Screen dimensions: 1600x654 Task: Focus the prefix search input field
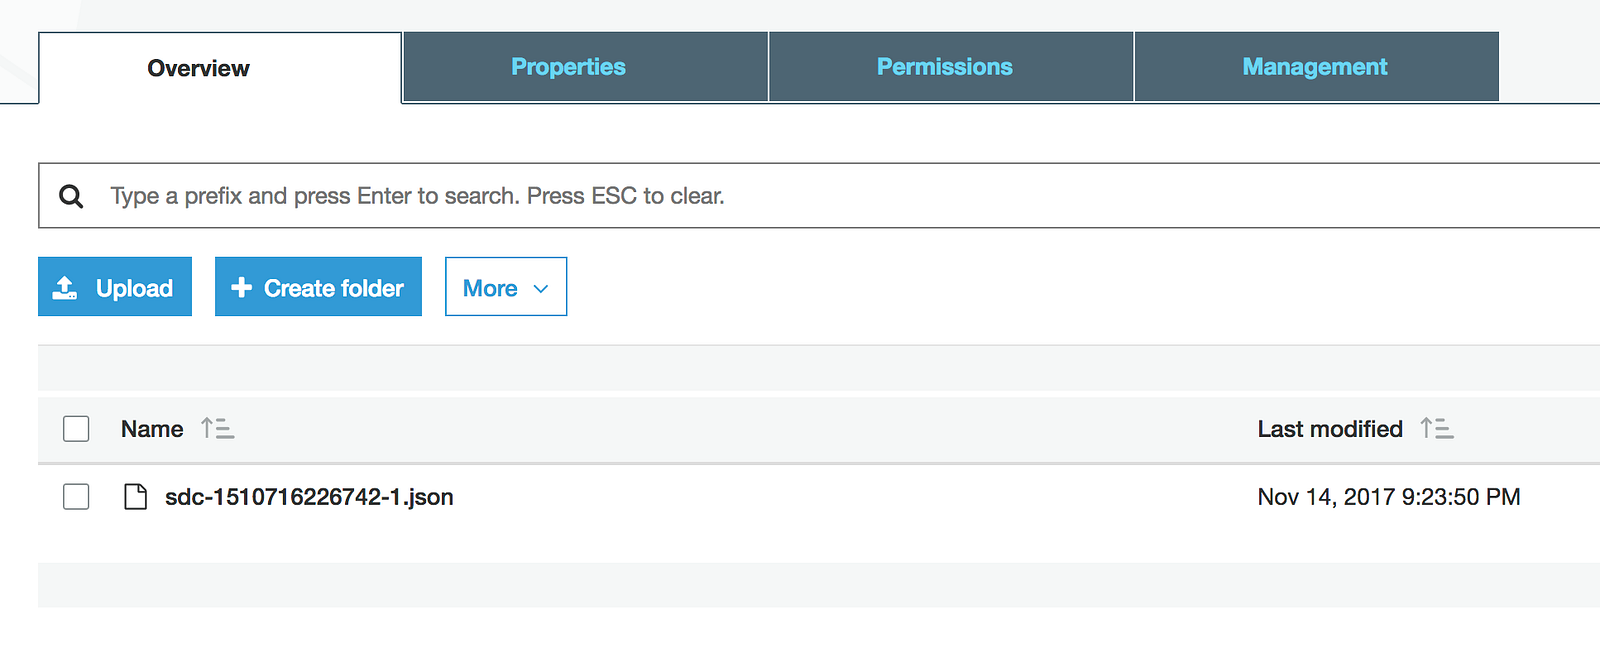[800, 196]
